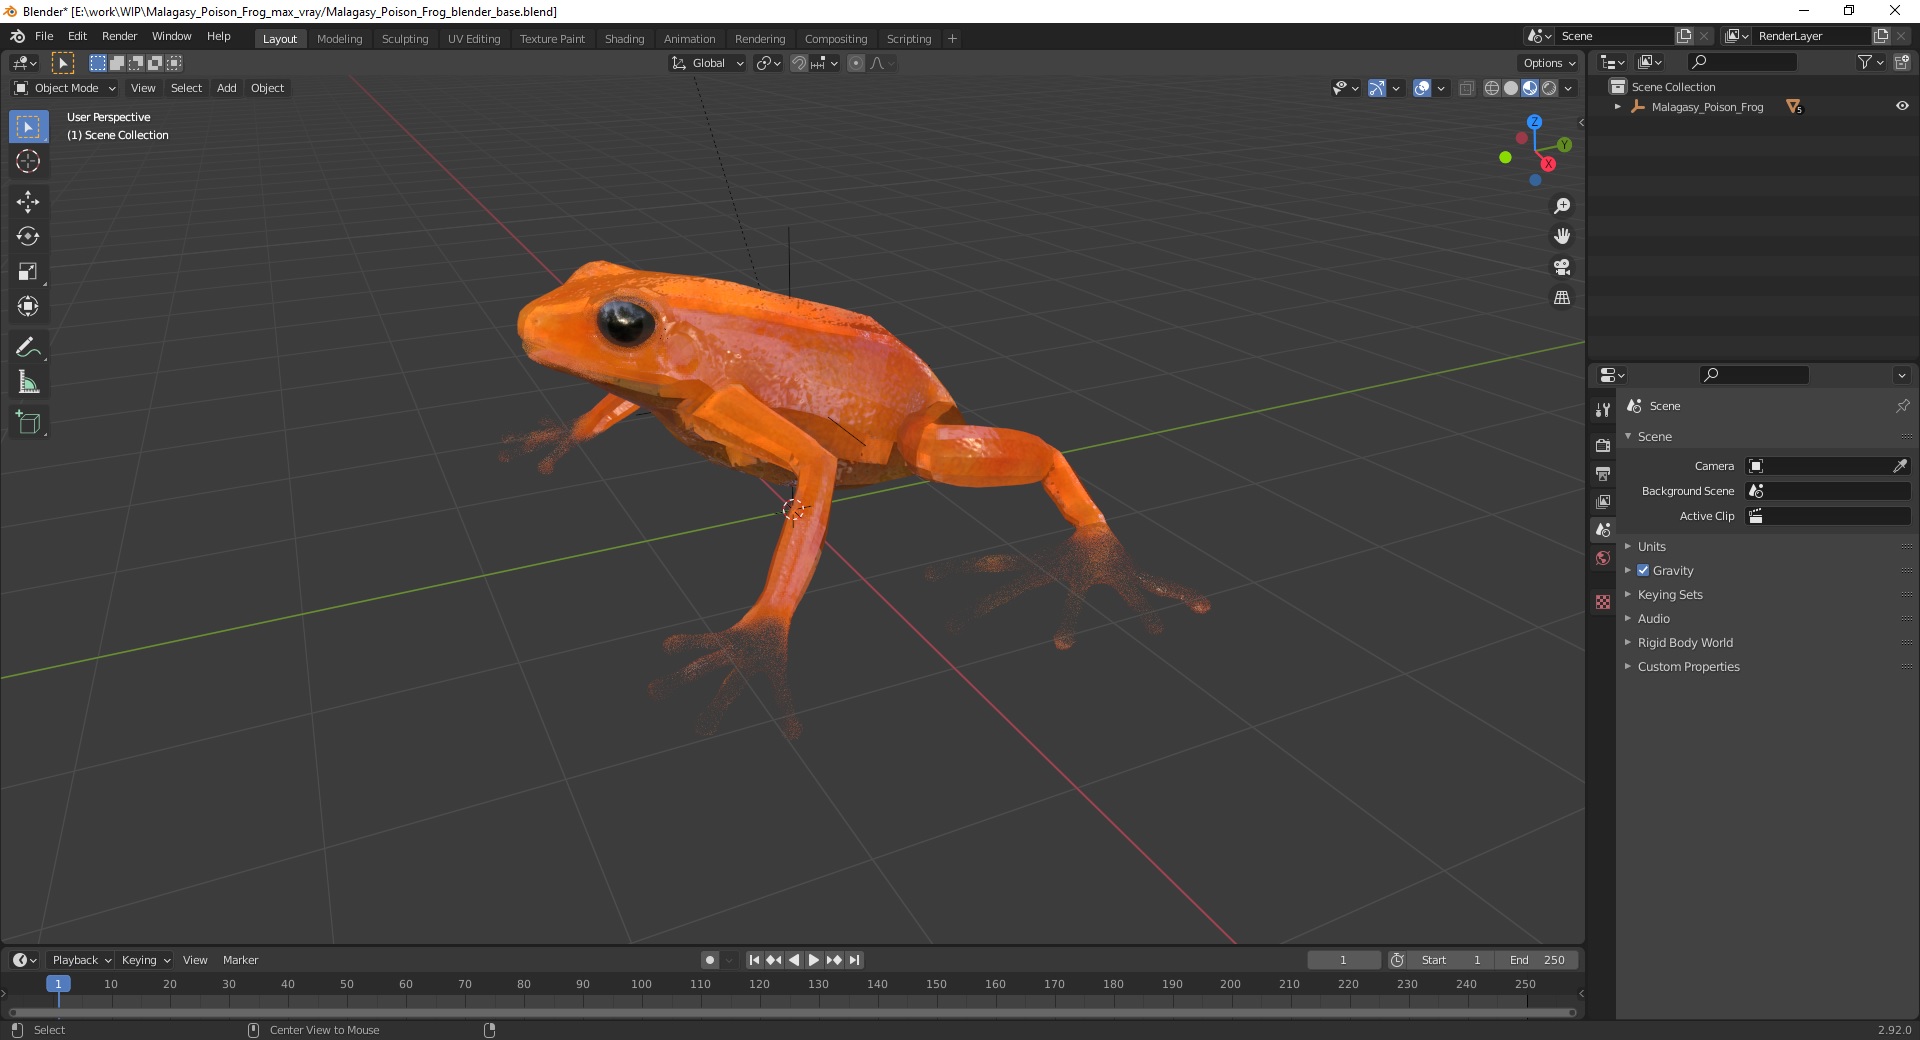The width and height of the screenshot is (1920, 1040).
Task: Hide Malagasy_Poison_Frog in viewport via eye icon
Action: point(1902,106)
